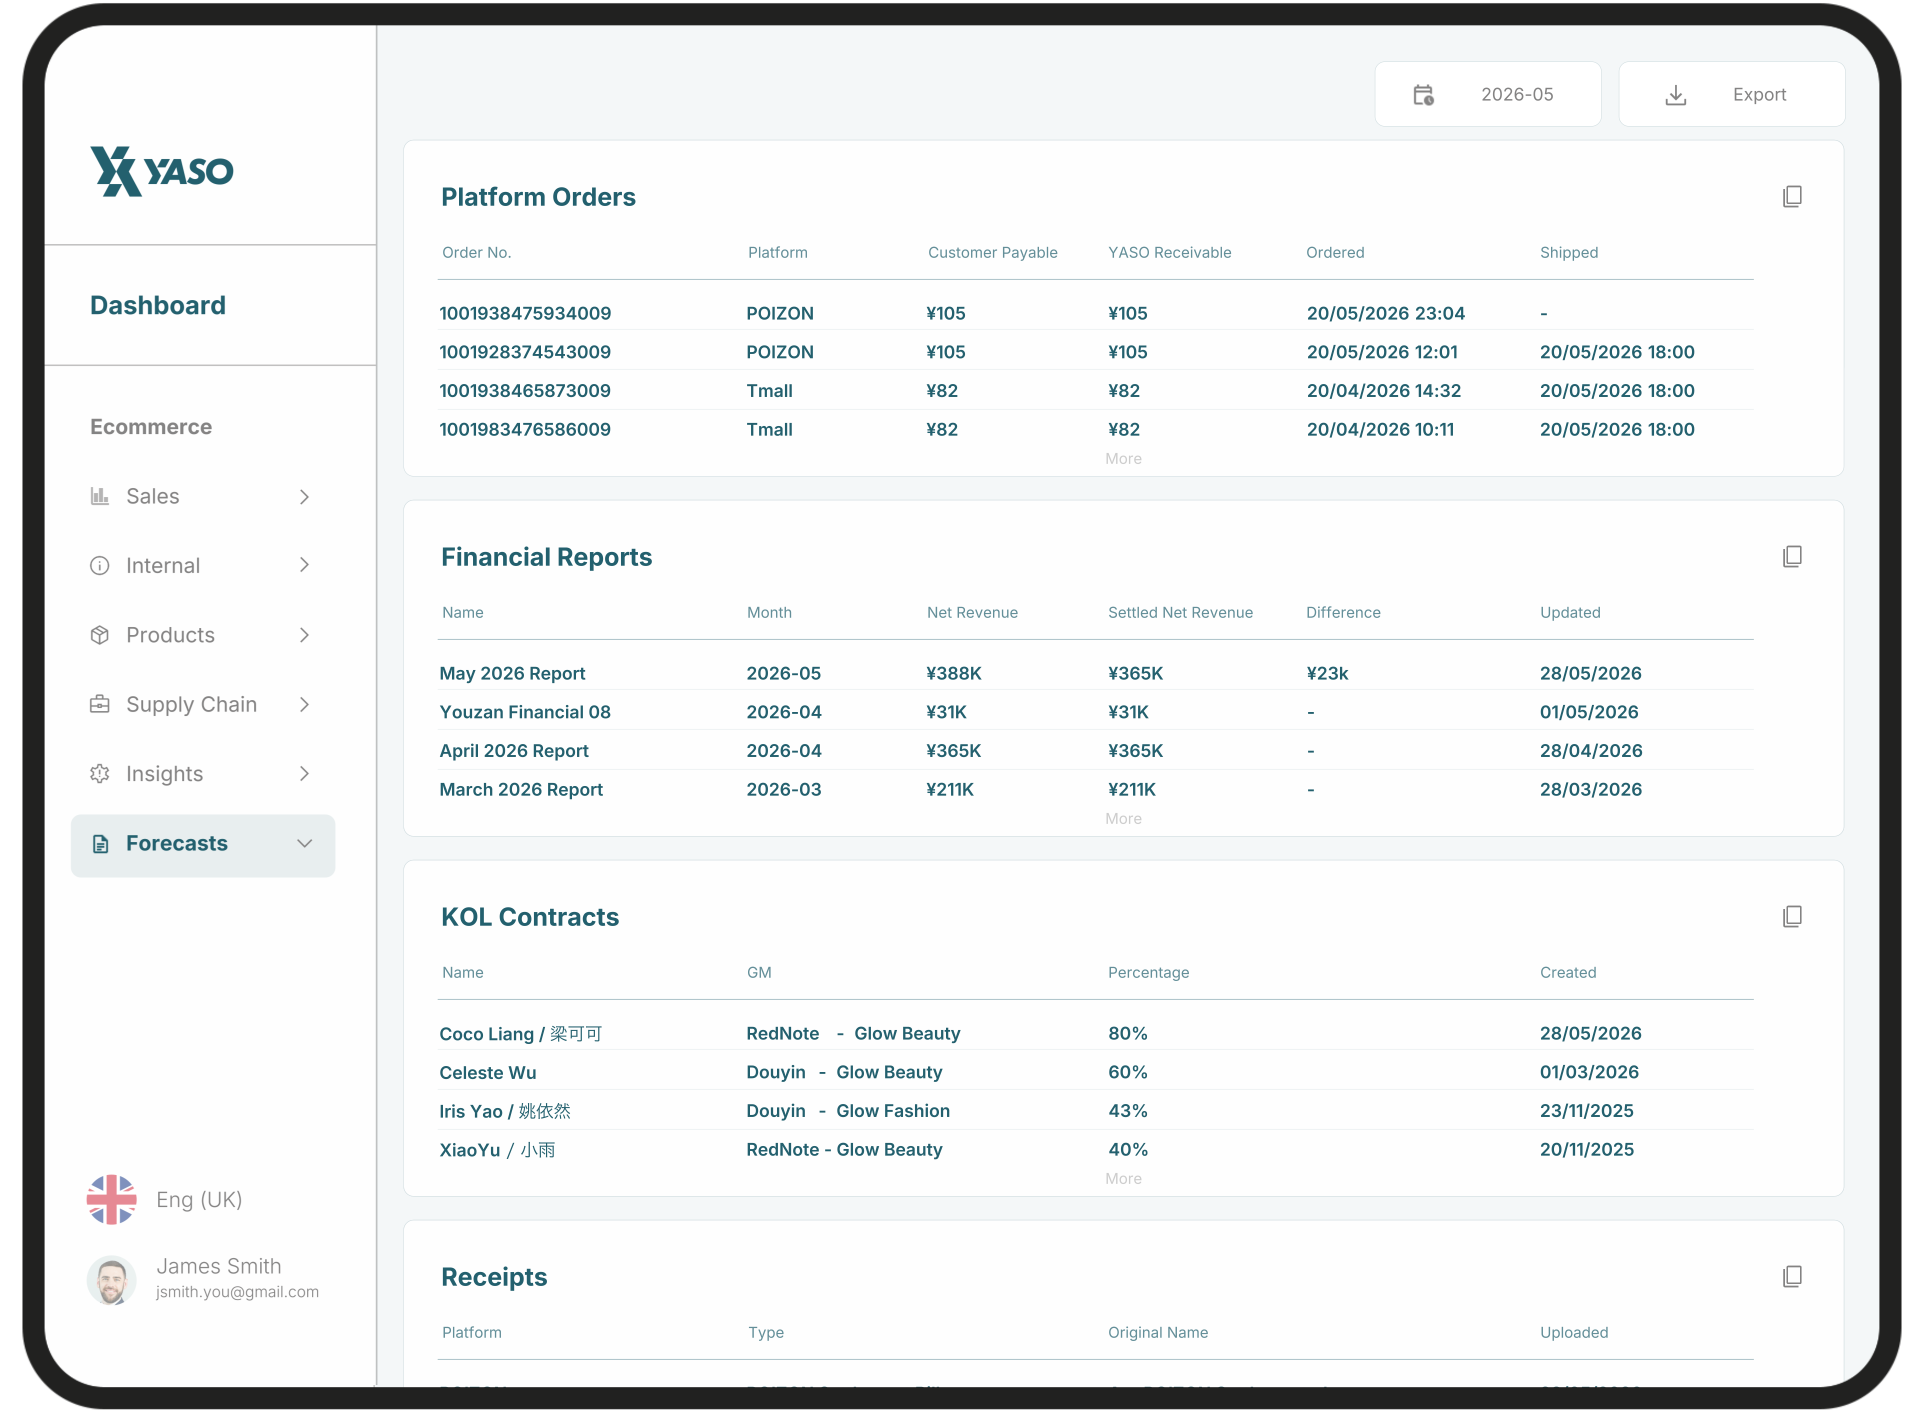Click the download icon beside Export
This screenshot has width=1920, height=1413.
pyautogui.click(x=1676, y=95)
